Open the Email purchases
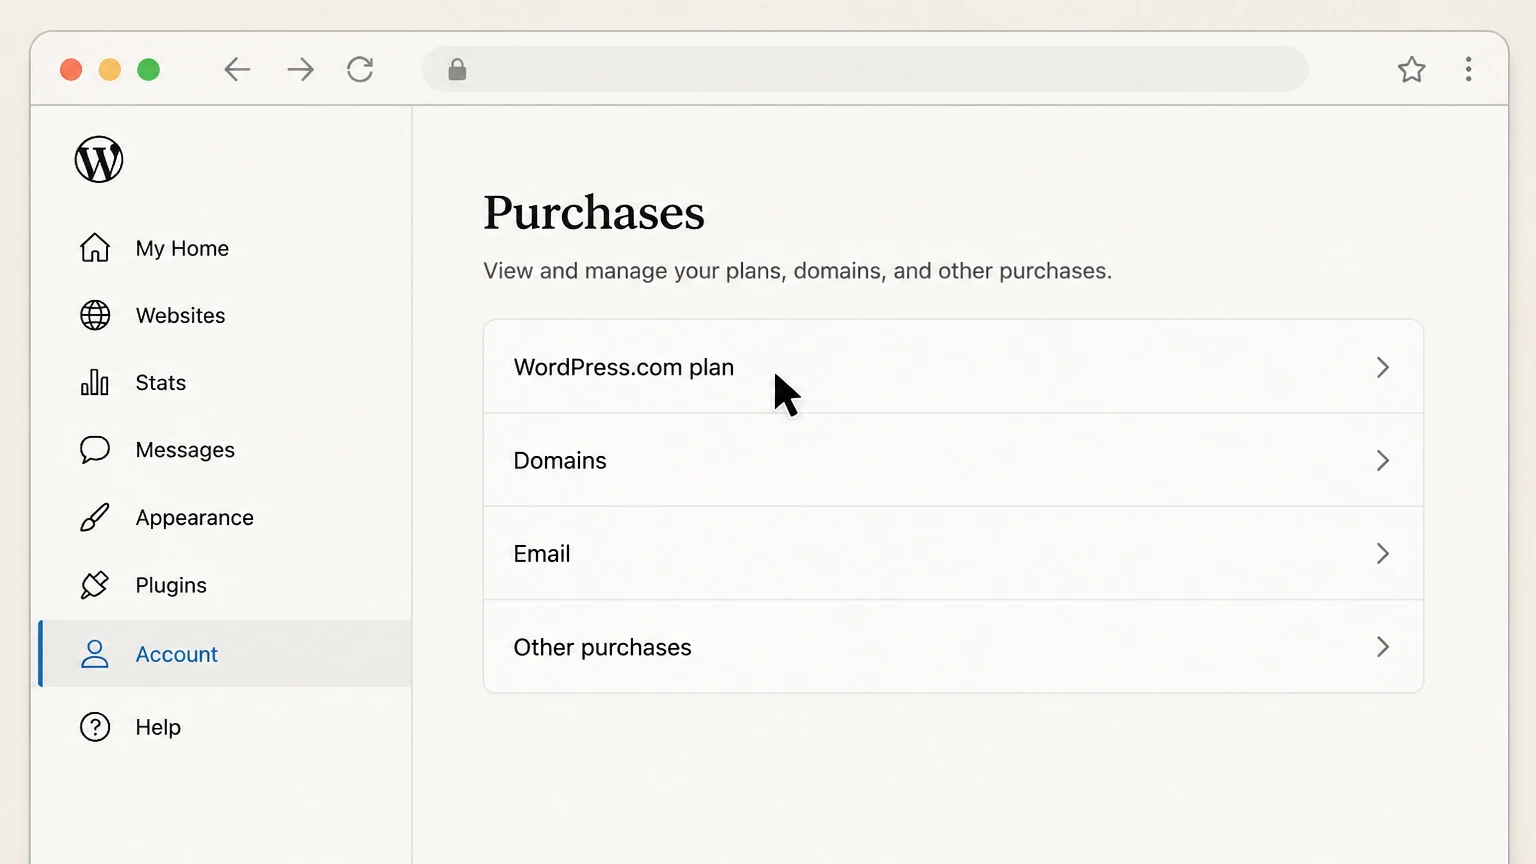The width and height of the screenshot is (1536, 864). point(953,553)
